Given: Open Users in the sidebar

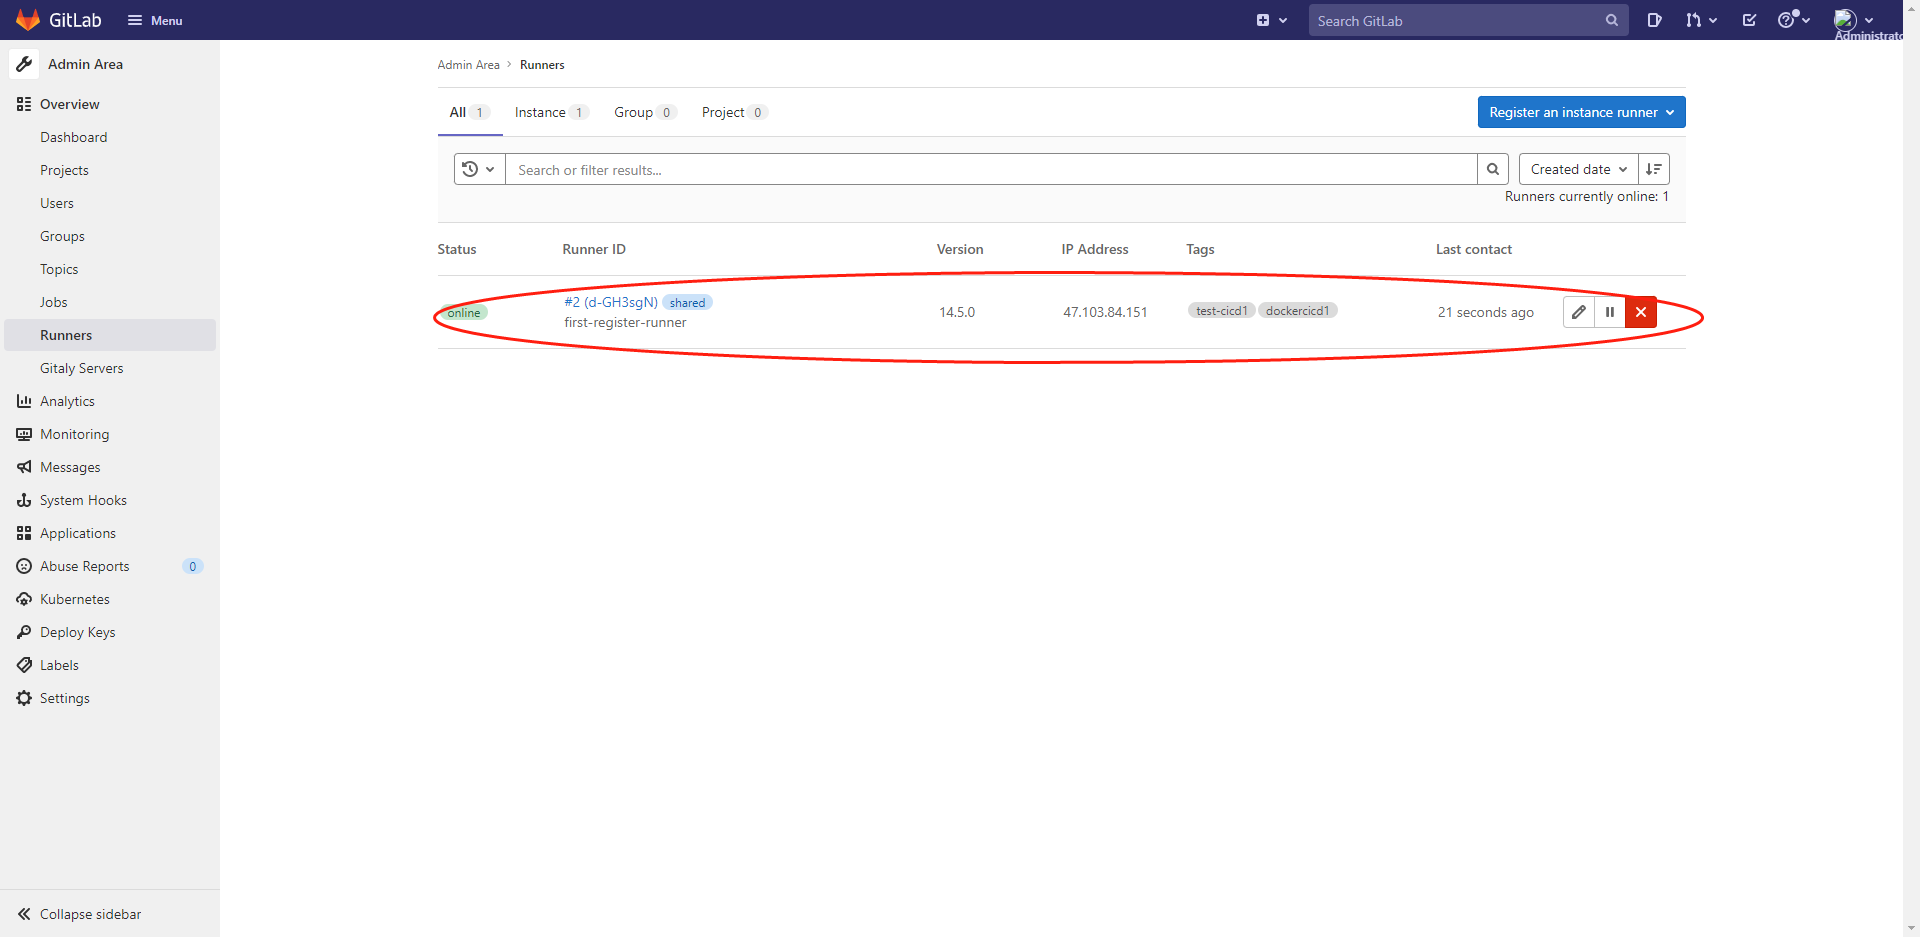Looking at the screenshot, I should point(57,203).
